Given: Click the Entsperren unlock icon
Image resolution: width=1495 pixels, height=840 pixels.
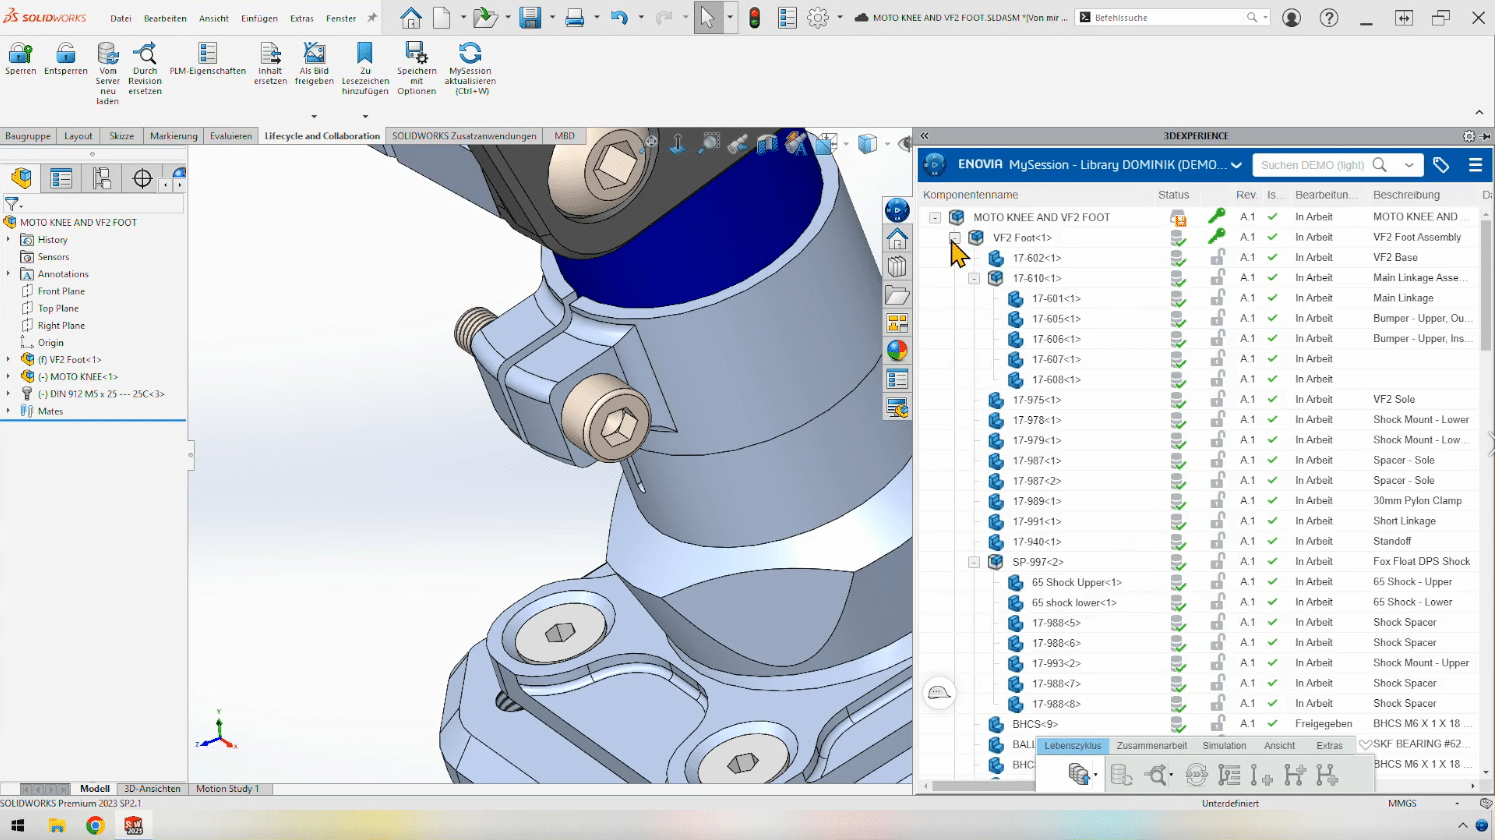Looking at the screenshot, I should pos(66,53).
